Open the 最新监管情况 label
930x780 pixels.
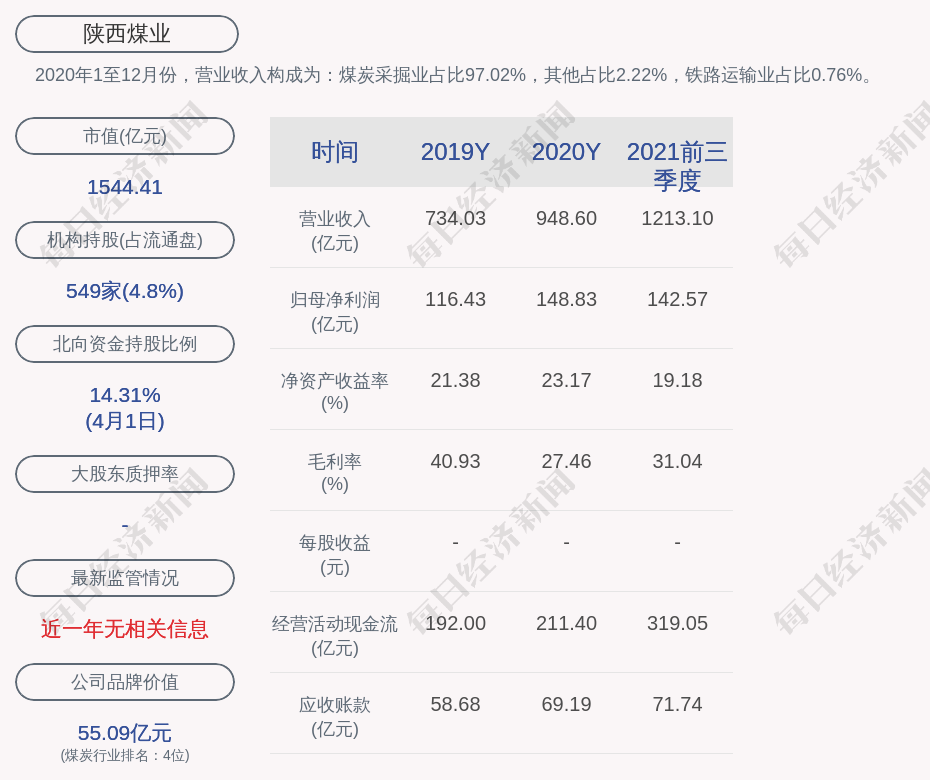tap(125, 578)
